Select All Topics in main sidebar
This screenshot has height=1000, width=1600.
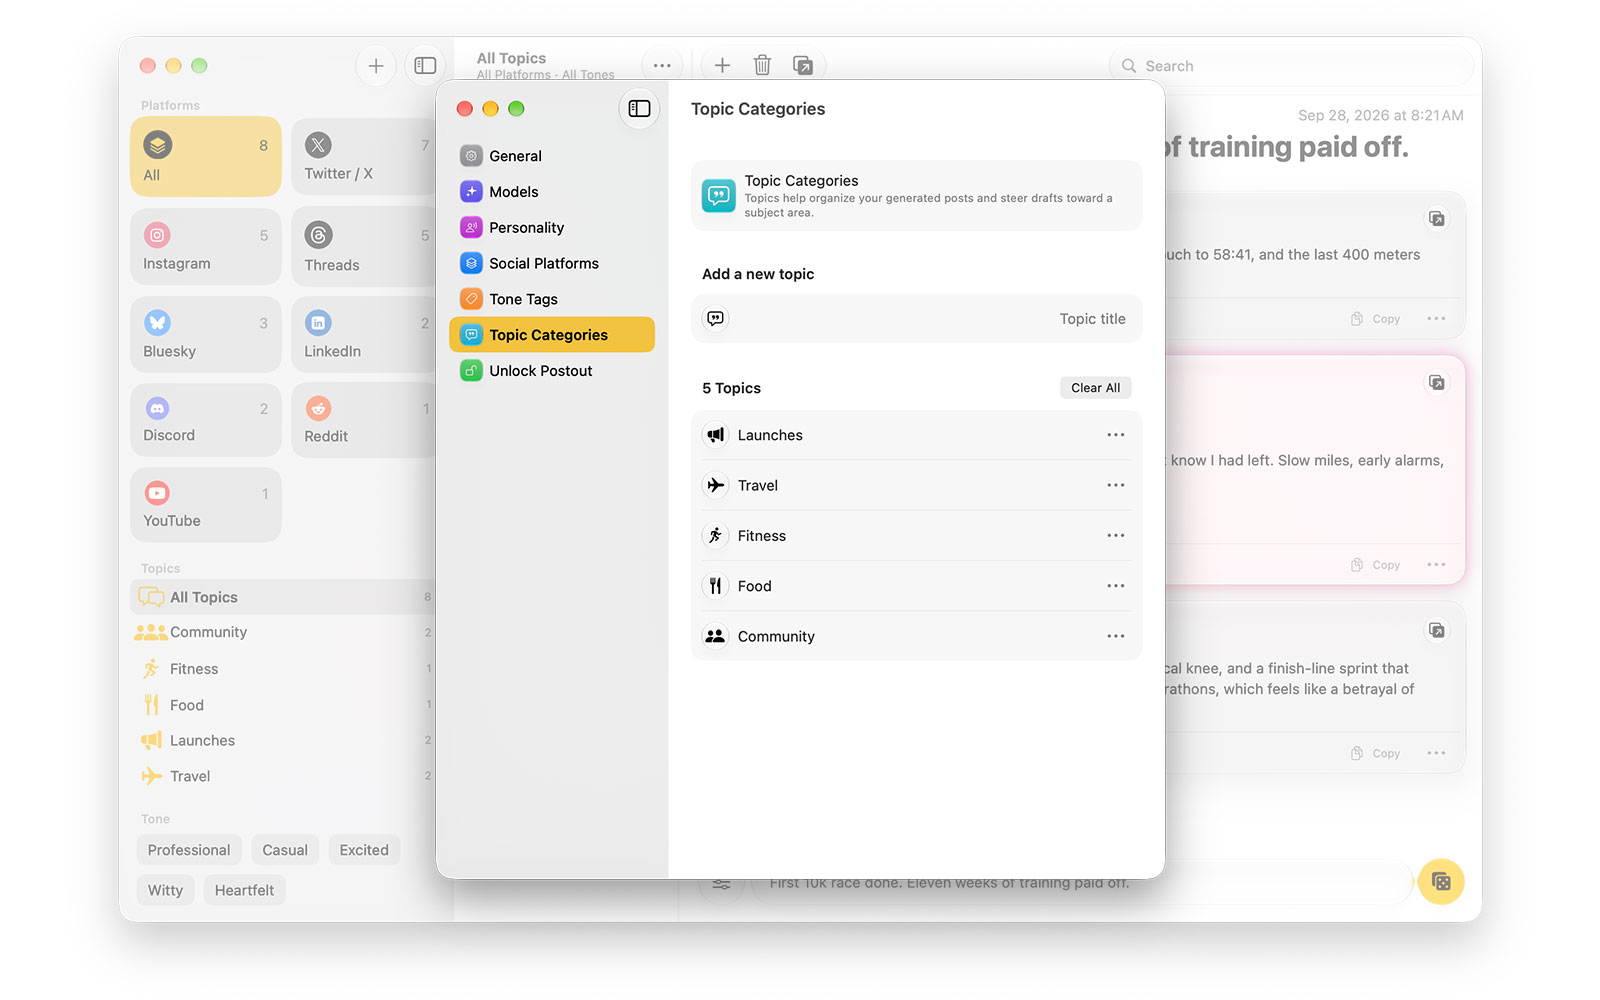284,597
